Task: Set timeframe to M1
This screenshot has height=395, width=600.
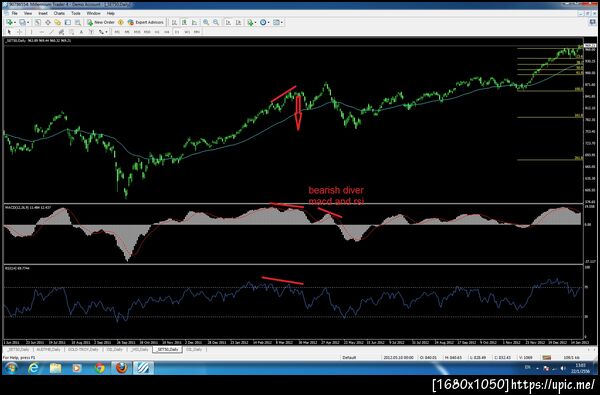Action: point(117,32)
